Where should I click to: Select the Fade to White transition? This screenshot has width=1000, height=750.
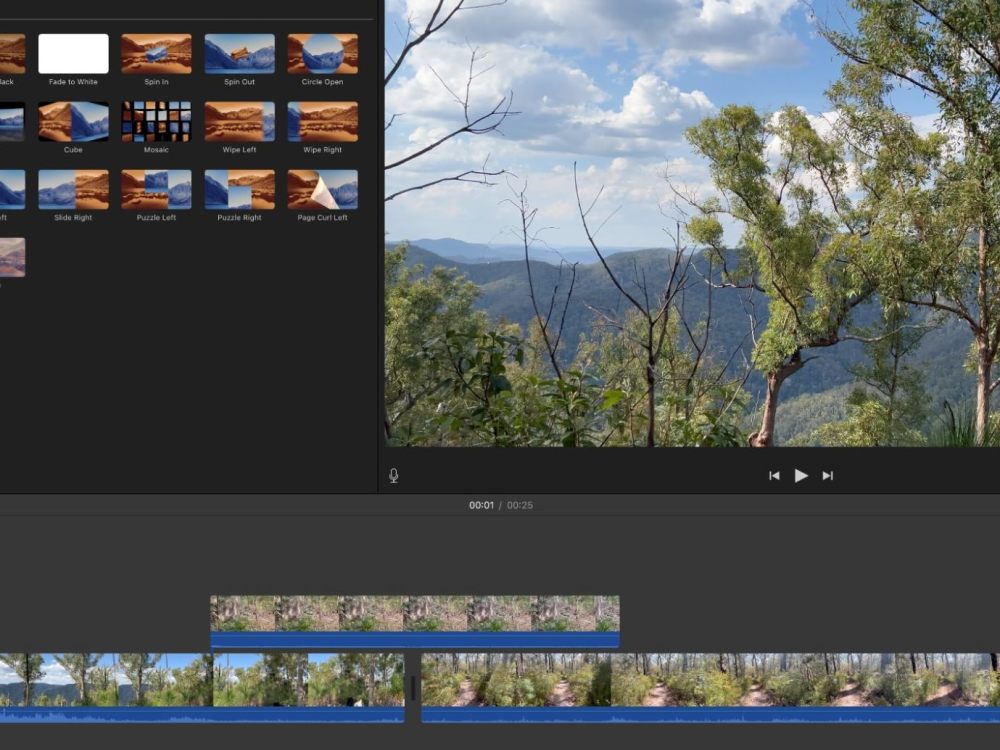73,54
